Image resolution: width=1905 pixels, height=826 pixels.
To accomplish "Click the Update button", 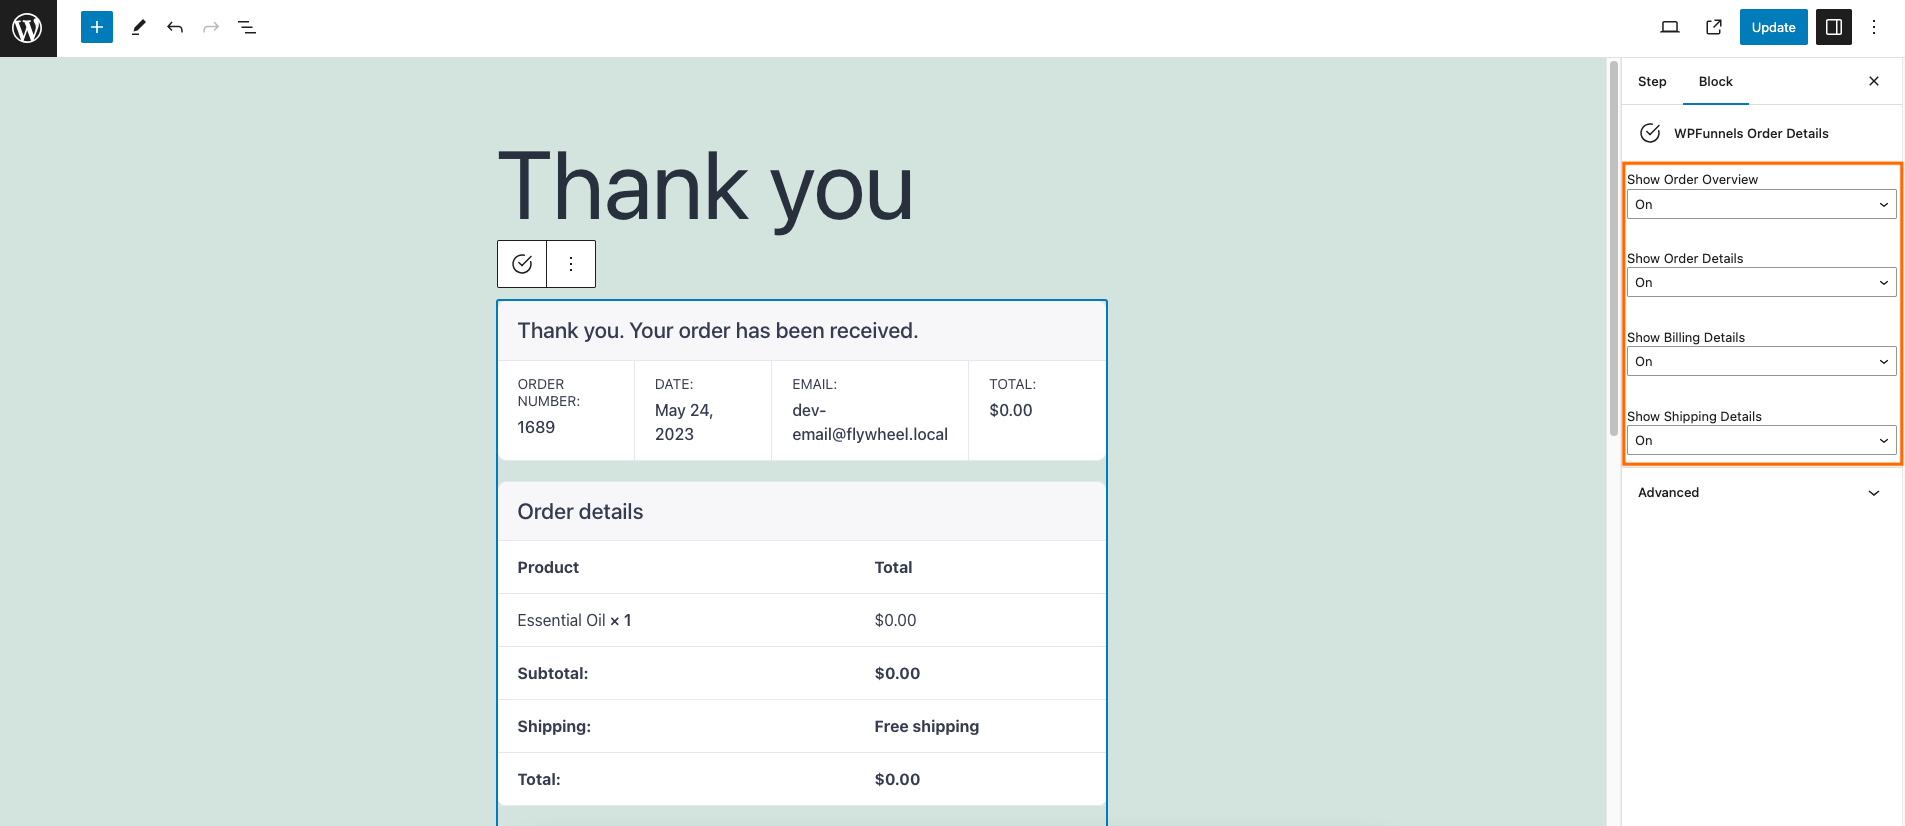I will coord(1773,27).
